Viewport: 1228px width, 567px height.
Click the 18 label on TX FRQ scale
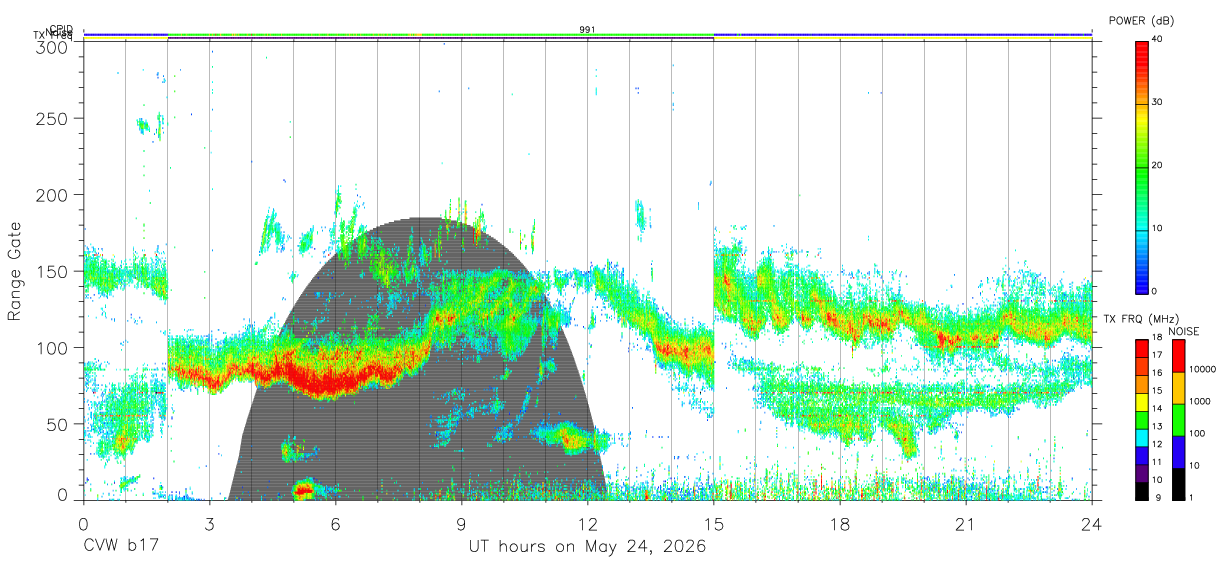[x=1157, y=338]
